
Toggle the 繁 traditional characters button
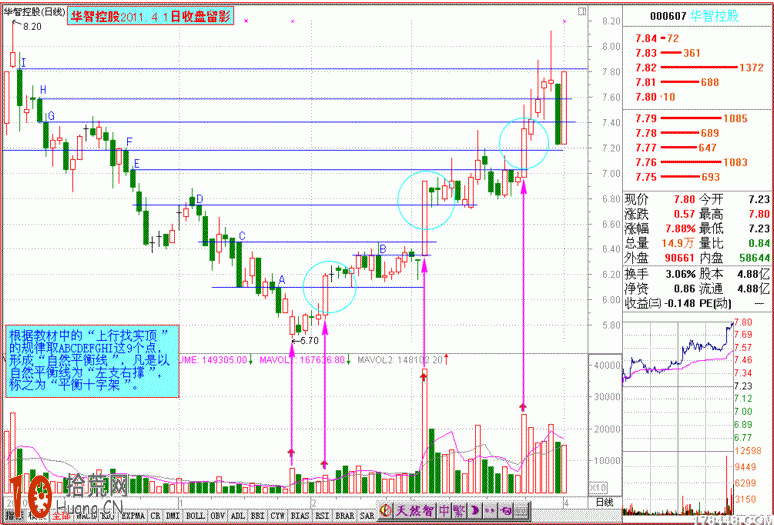point(458,510)
